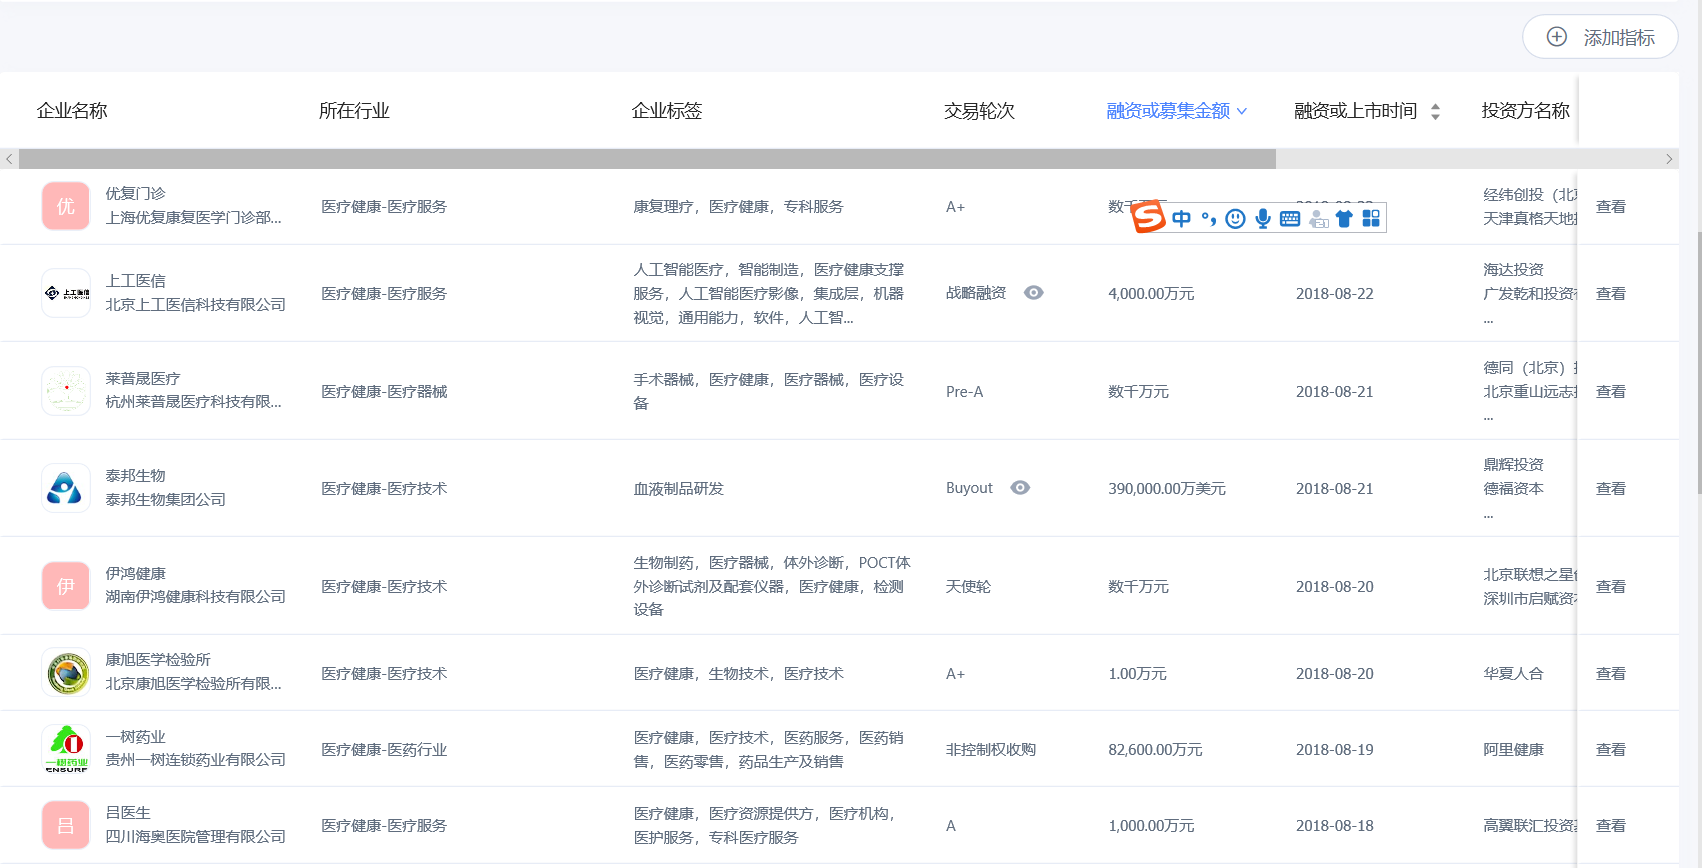Open Sogou toolbox grid icon

[x=1371, y=218]
